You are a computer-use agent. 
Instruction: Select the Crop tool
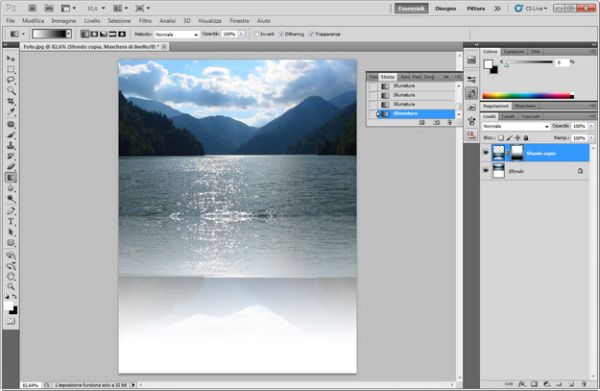11,102
